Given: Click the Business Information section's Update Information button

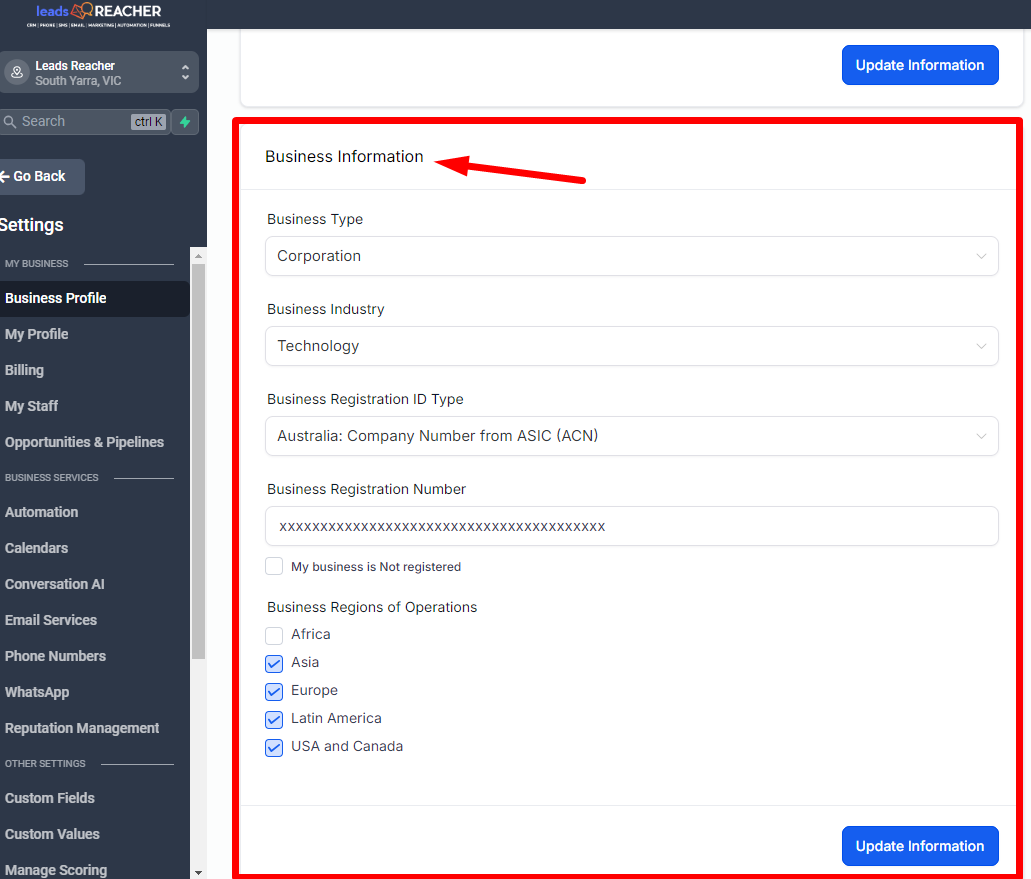Looking at the screenshot, I should coord(920,846).
